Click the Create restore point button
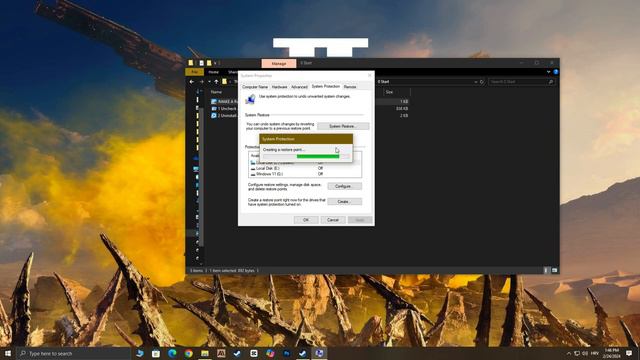This screenshot has width=640, height=360. [x=344, y=202]
